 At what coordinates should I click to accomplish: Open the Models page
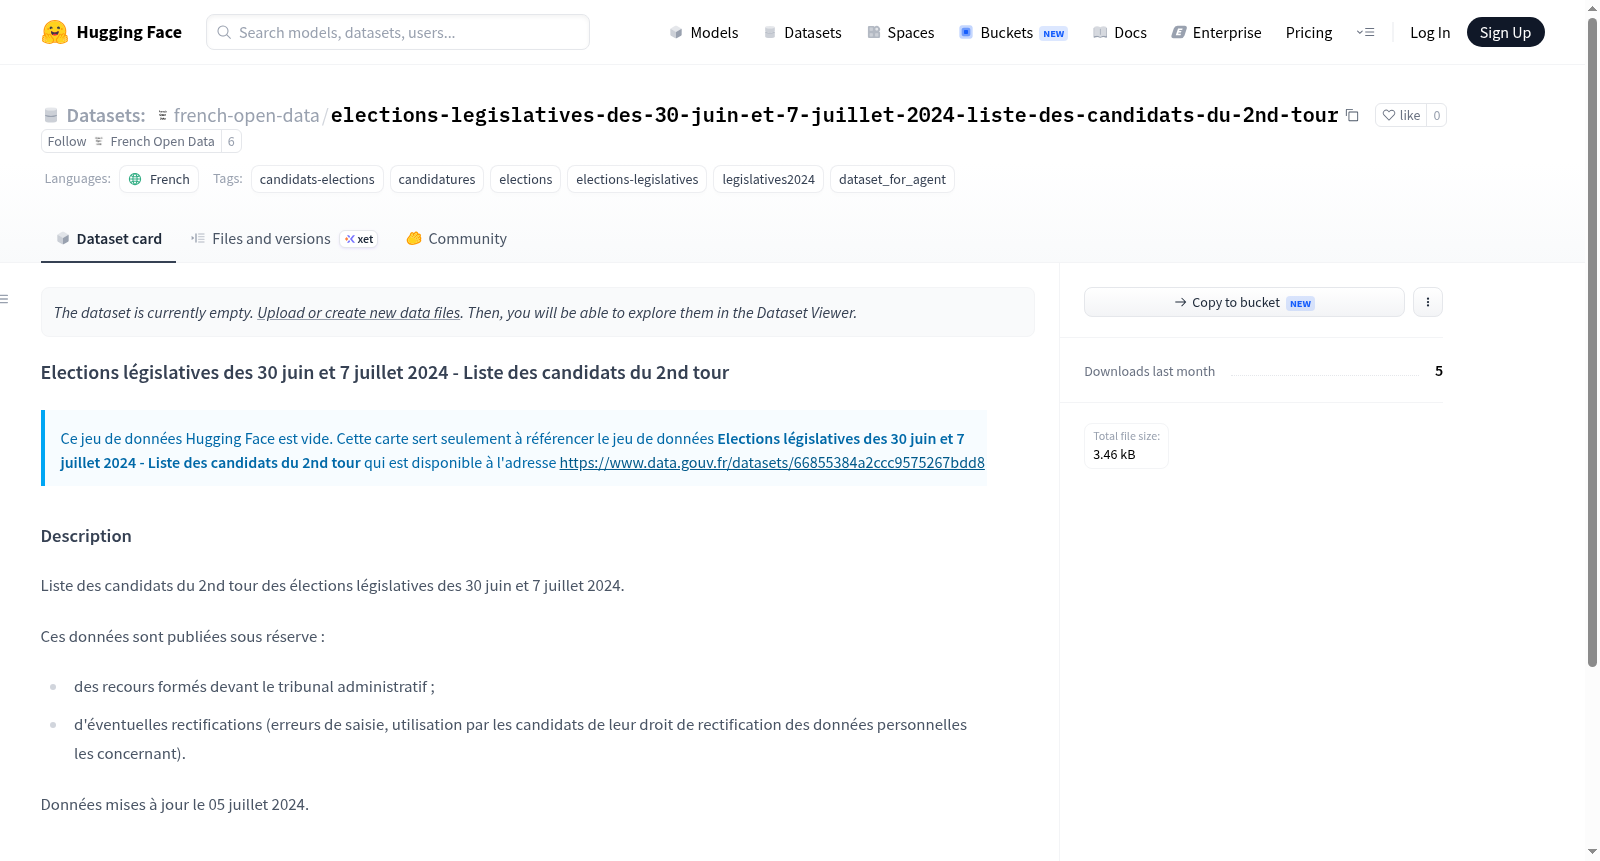pos(704,32)
